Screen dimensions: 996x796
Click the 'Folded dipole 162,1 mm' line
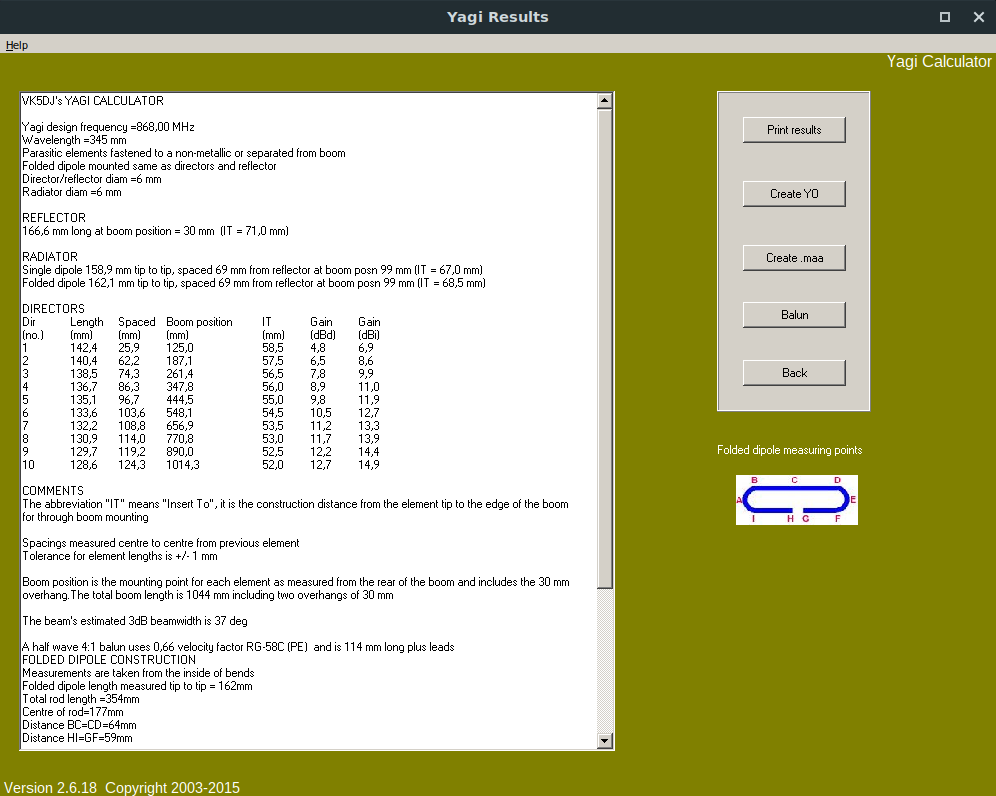[x=254, y=283]
